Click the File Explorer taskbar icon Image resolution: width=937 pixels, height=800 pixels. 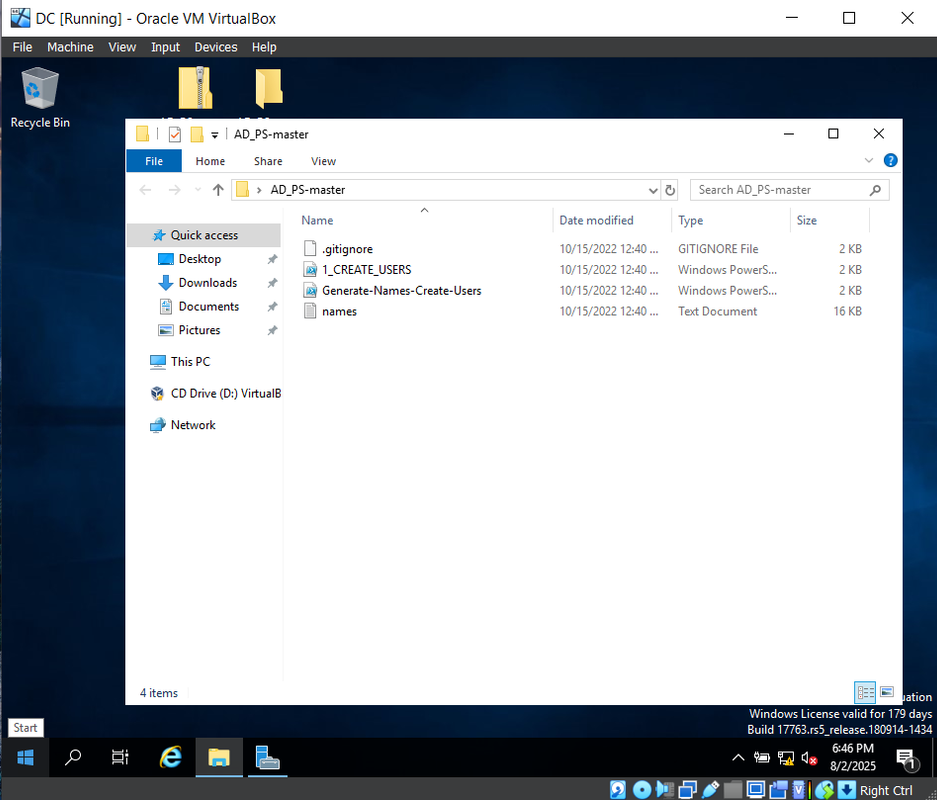(x=219, y=758)
